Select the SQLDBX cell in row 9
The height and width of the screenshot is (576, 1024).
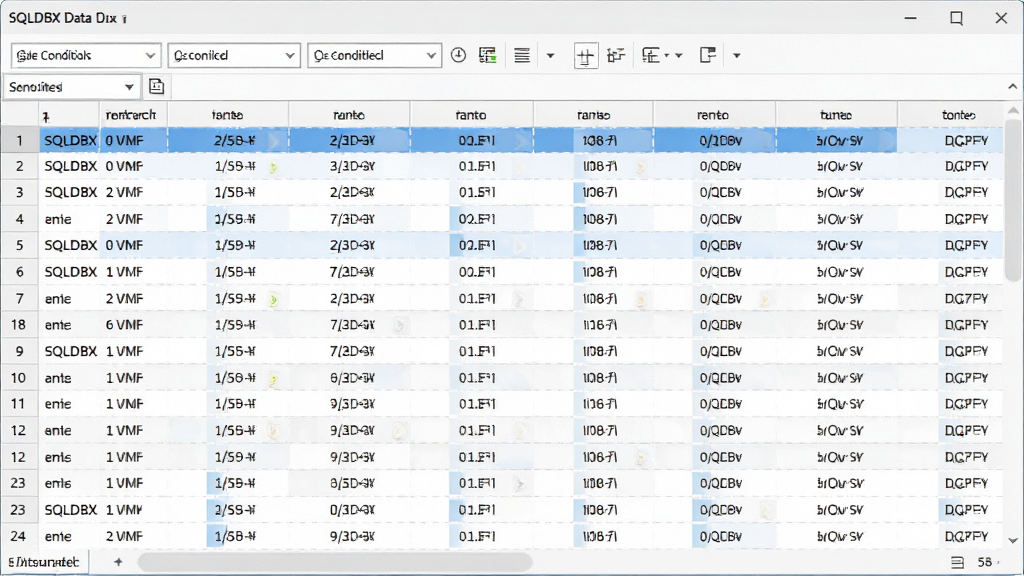(70, 351)
